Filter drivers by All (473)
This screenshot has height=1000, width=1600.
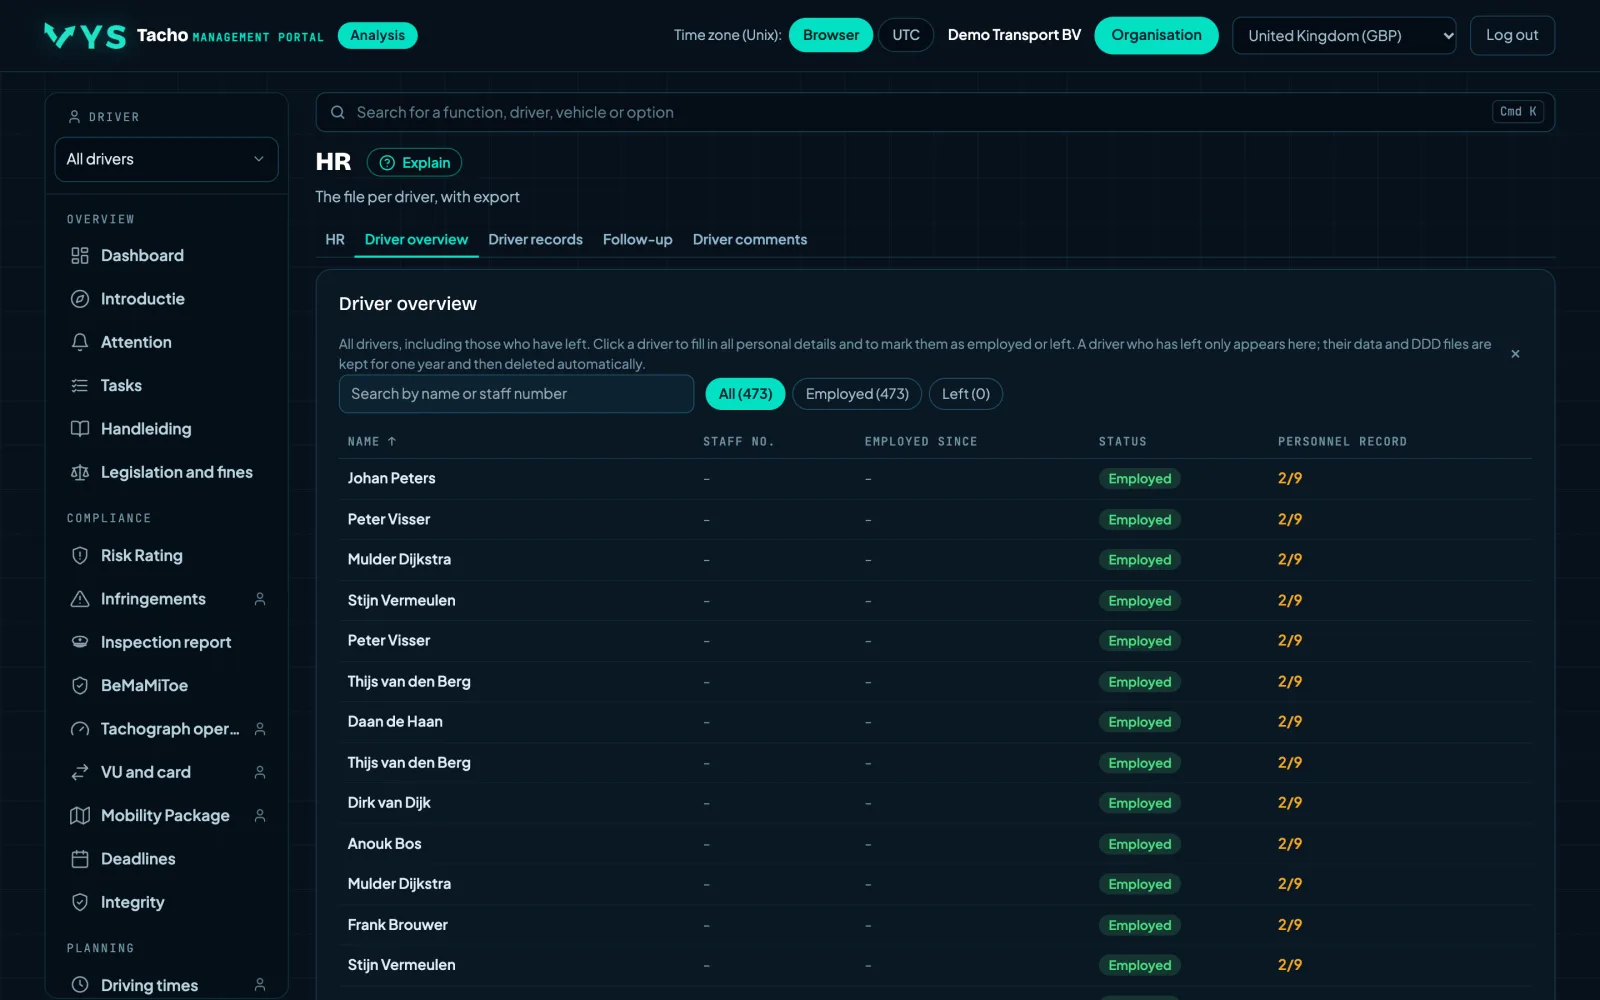[x=745, y=394]
